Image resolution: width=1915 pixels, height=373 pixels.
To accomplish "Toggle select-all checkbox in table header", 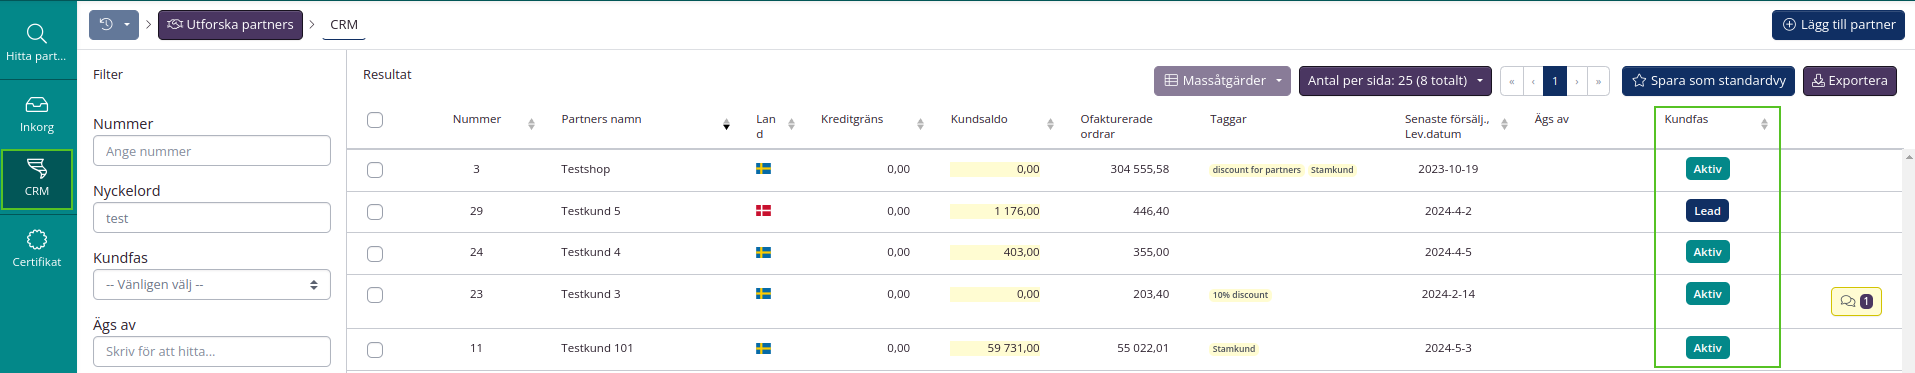I will click(375, 120).
